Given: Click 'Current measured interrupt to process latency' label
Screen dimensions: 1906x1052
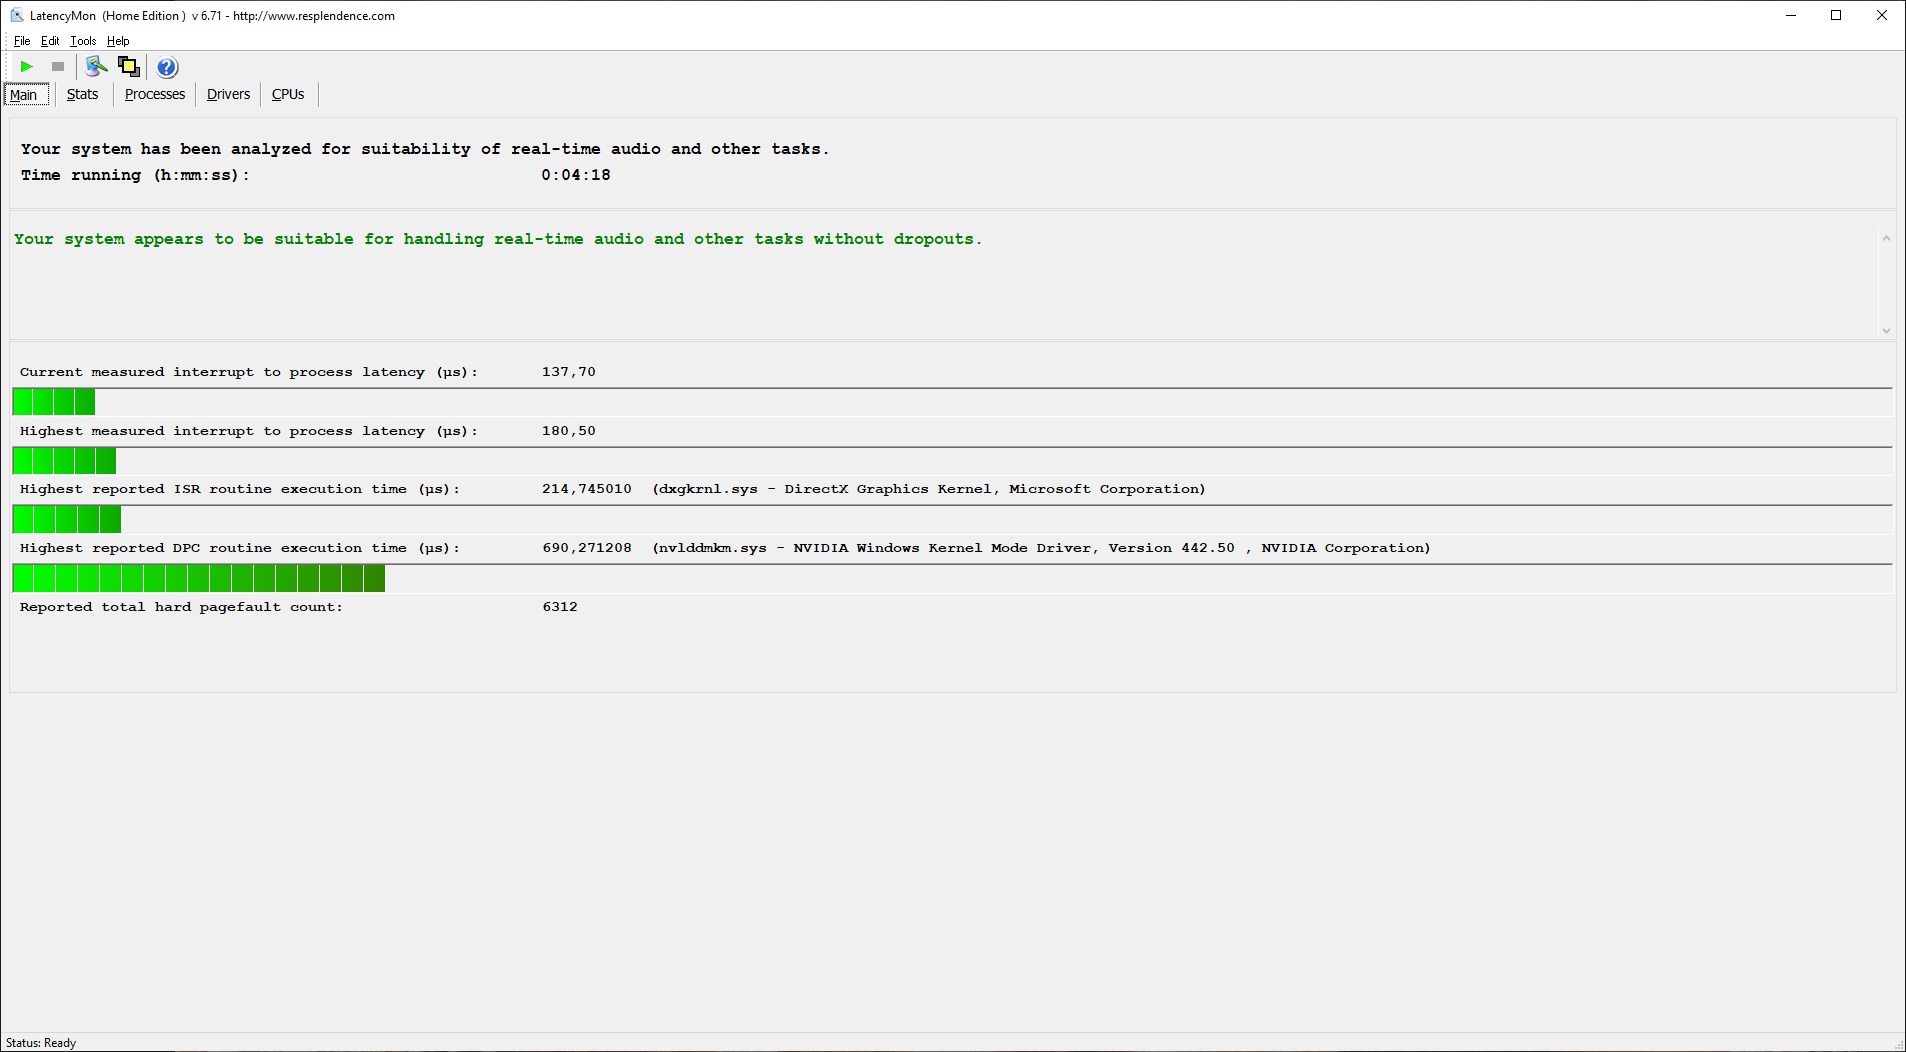Looking at the screenshot, I should pyautogui.click(x=249, y=372).
